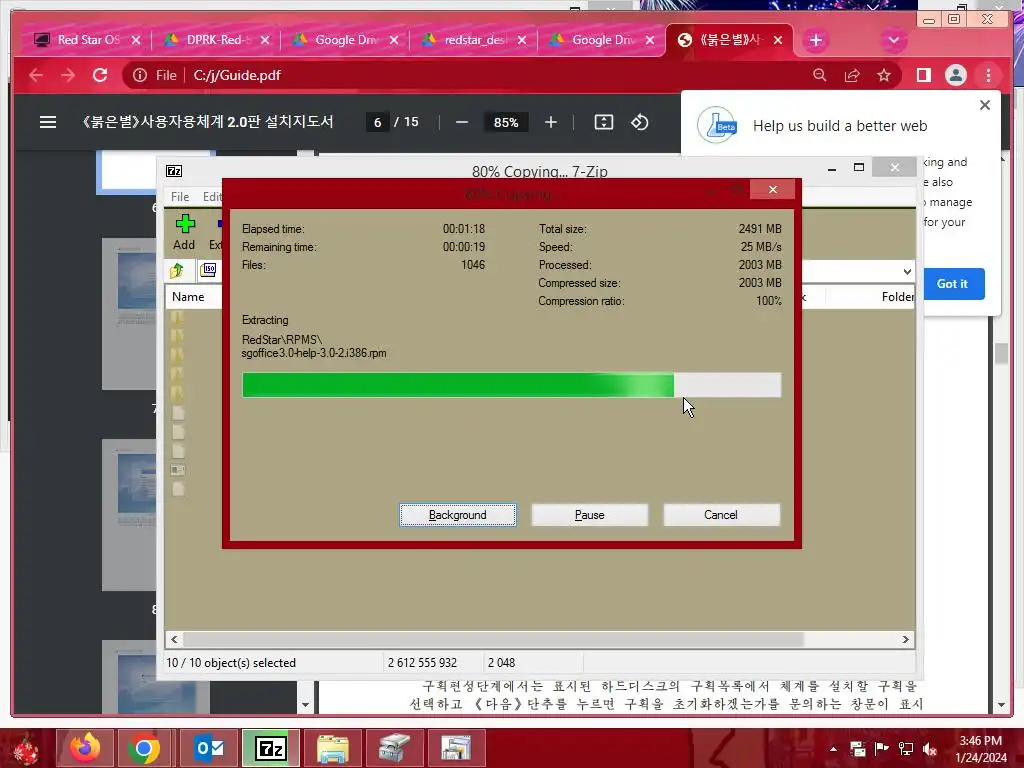Cancel the copying operation
The width and height of the screenshot is (1024, 768).
click(x=721, y=515)
